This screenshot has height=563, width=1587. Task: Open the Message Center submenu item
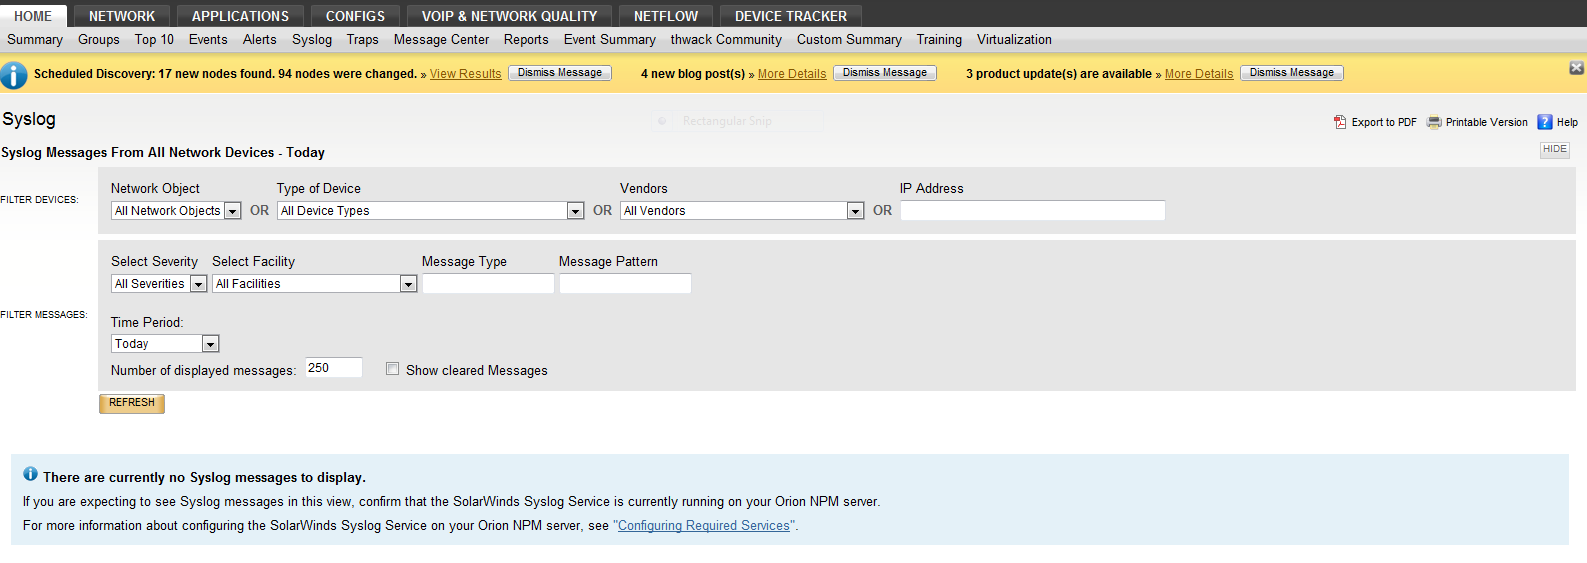441,40
